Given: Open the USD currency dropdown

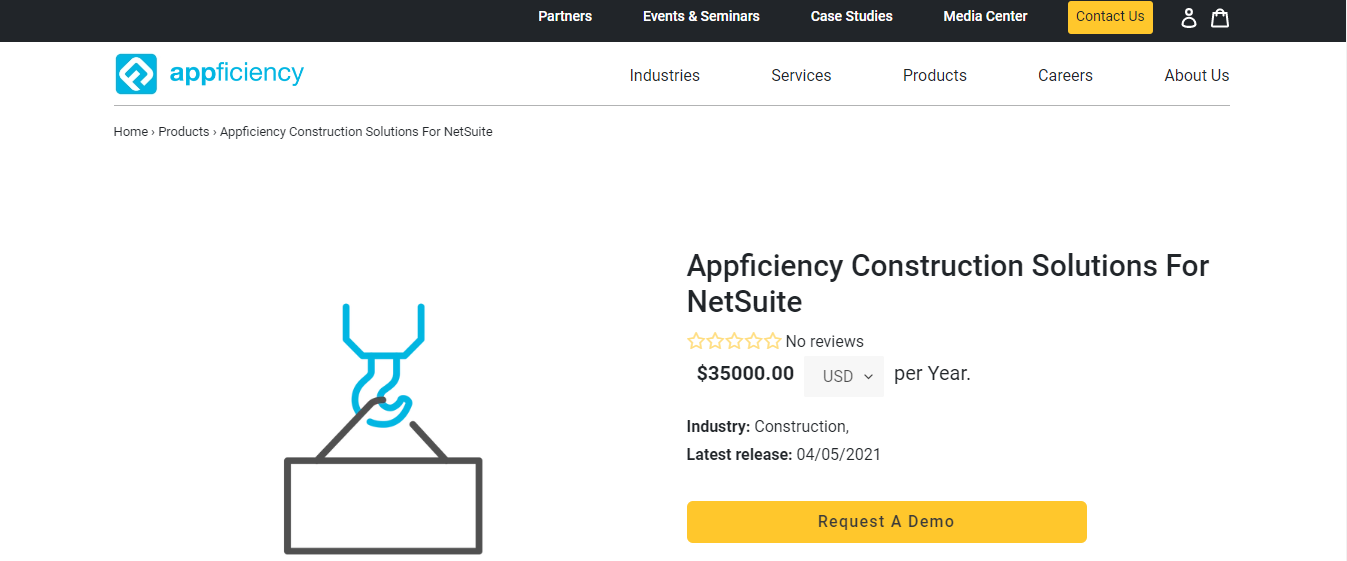Looking at the screenshot, I should tap(844, 376).
